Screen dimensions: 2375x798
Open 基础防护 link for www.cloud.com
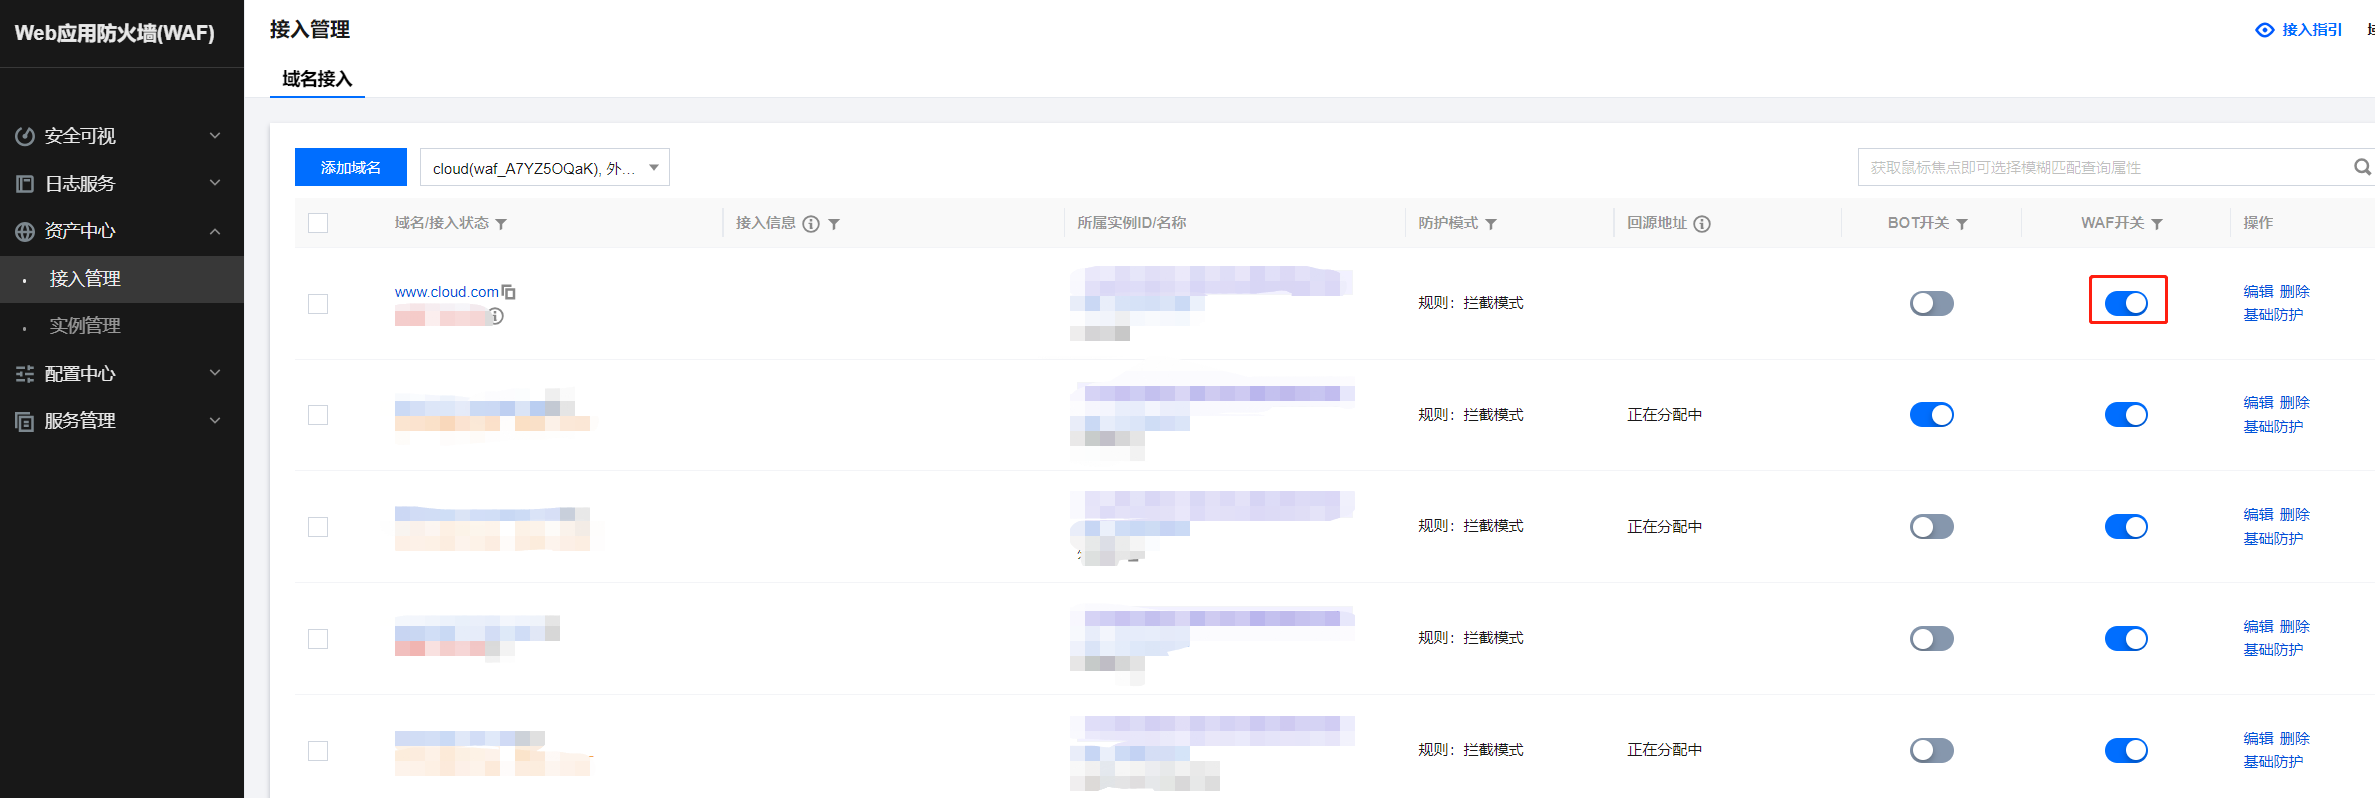(2272, 315)
